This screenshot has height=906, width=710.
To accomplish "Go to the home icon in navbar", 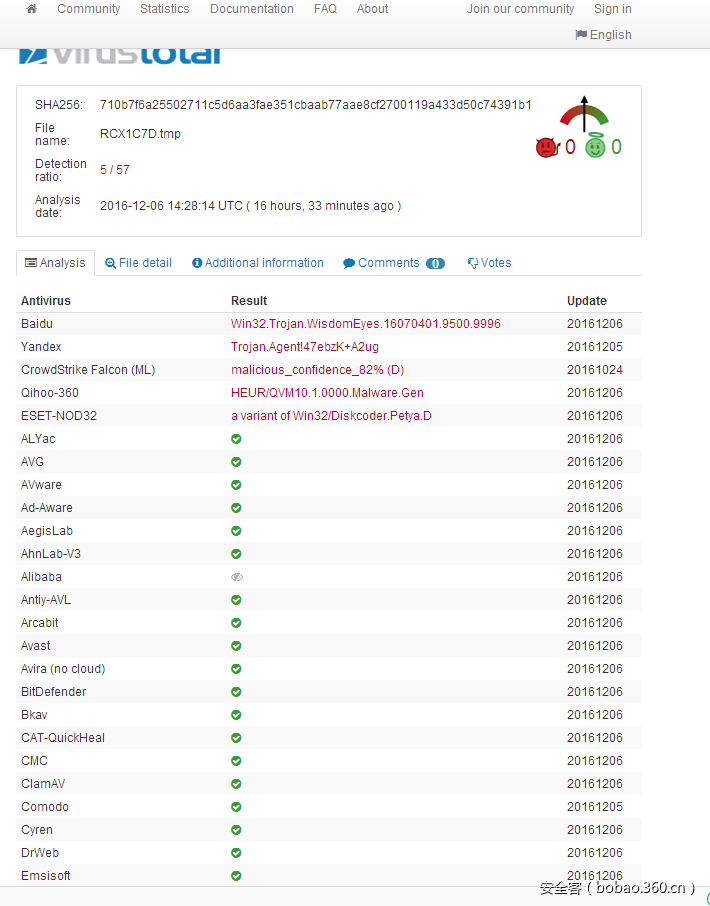I will pyautogui.click(x=32, y=9).
